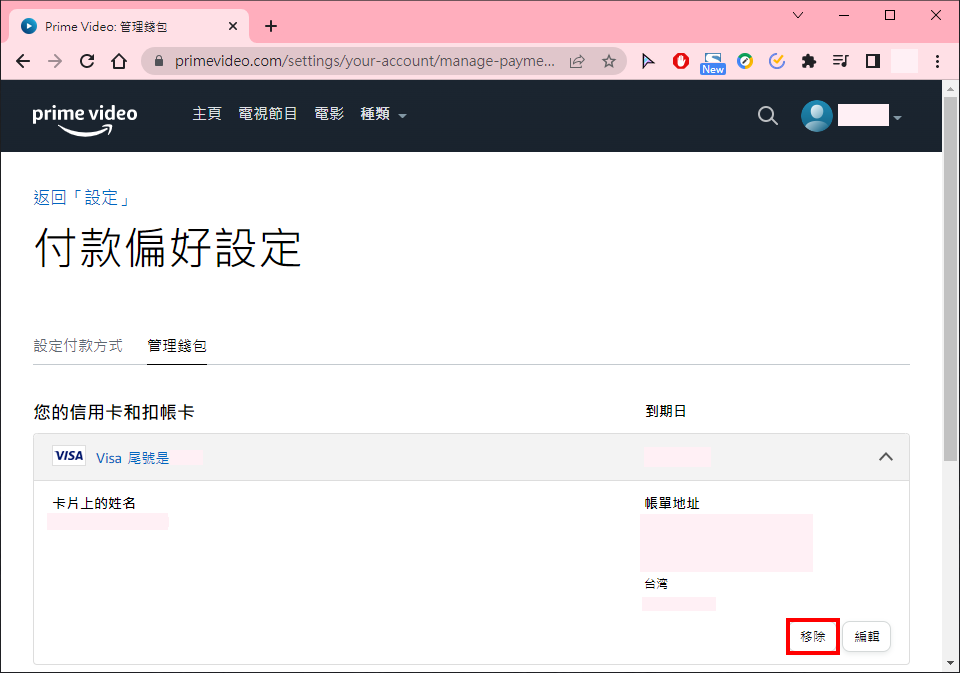Open Prime Video search
The width and height of the screenshot is (960, 673).
[768, 115]
